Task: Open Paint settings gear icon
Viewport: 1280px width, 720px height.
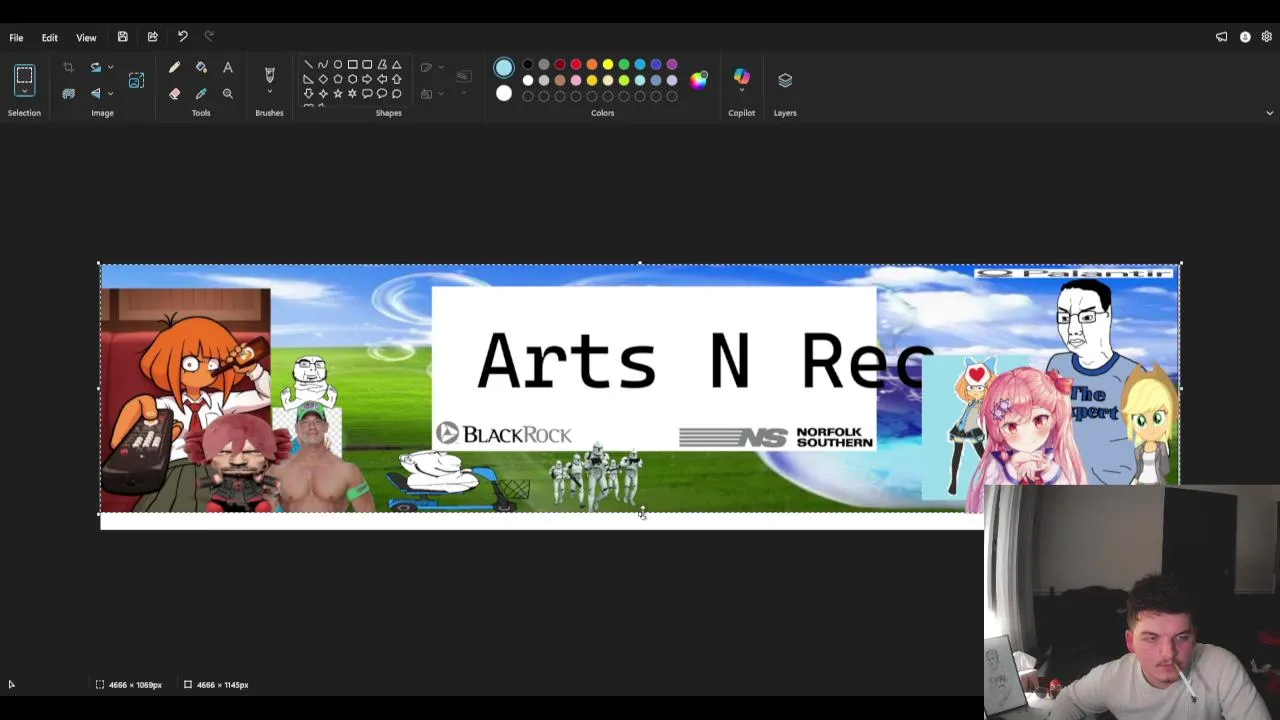Action: pyautogui.click(x=1266, y=37)
